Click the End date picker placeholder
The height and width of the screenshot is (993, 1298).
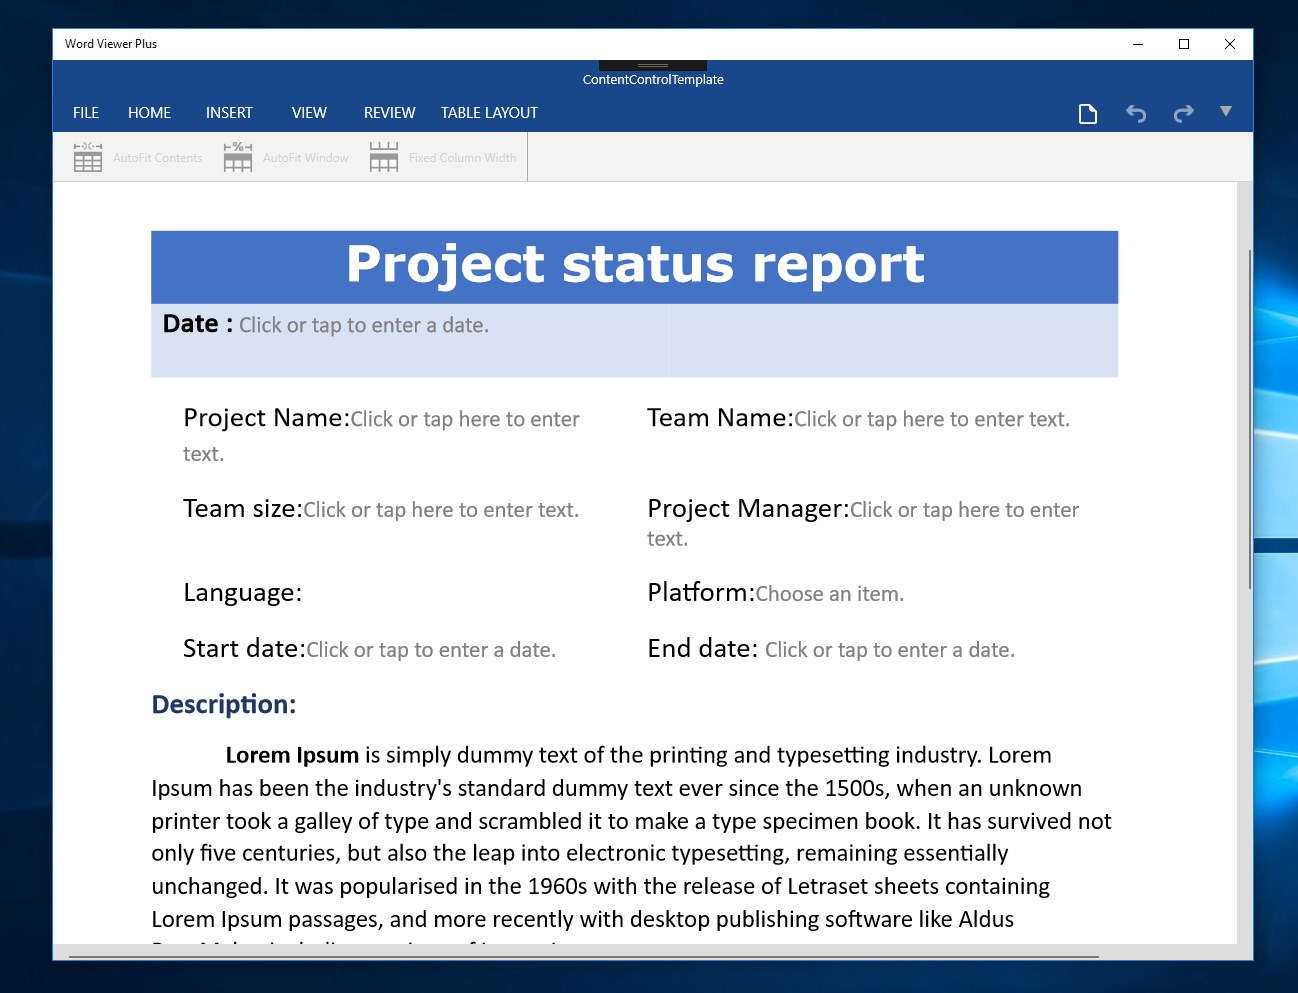(890, 650)
